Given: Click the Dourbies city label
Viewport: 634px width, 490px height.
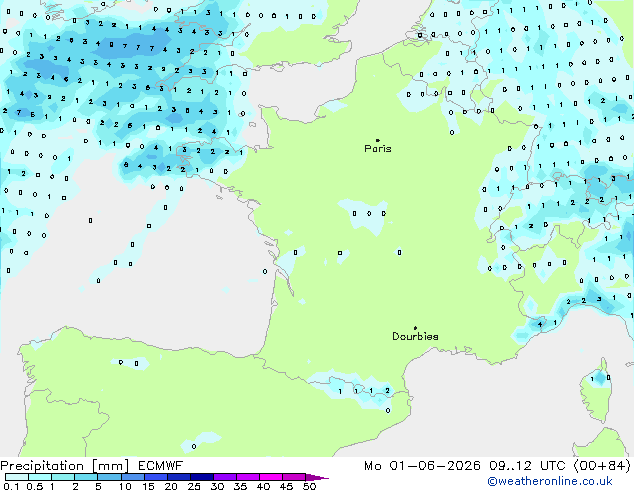Looking at the screenshot, I should point(415,336).
